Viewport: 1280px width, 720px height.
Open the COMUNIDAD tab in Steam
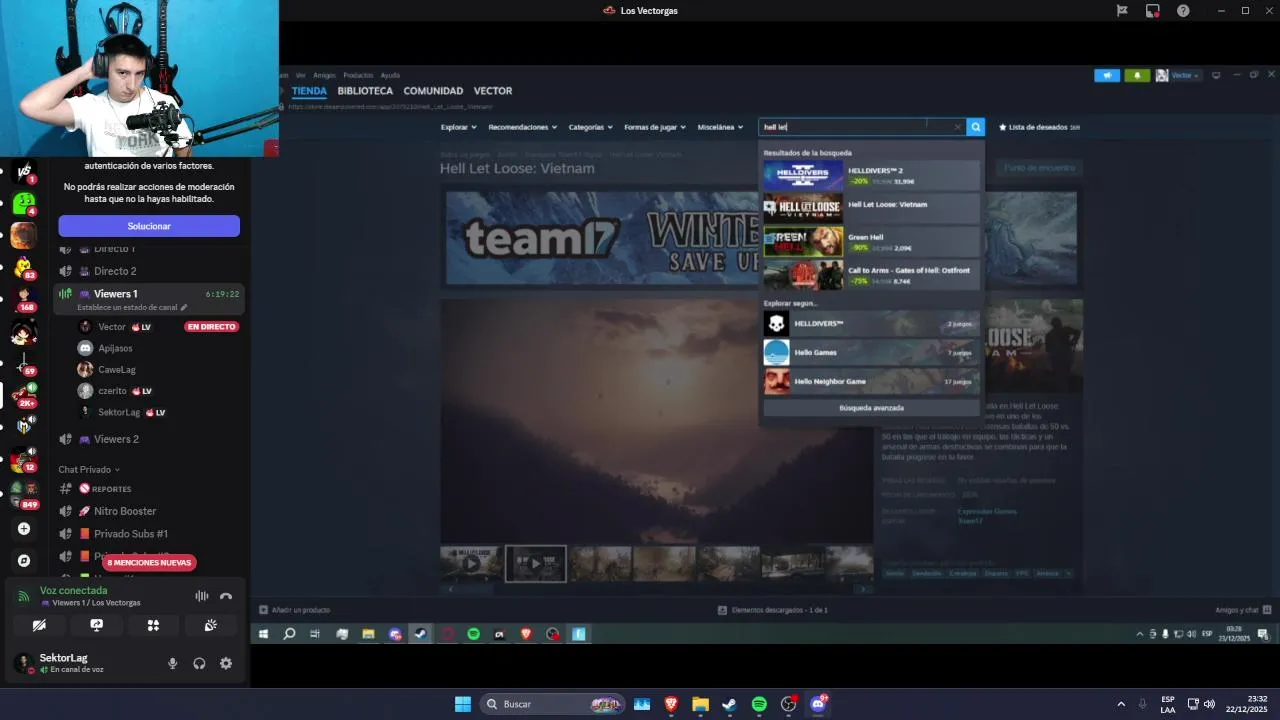433,91
